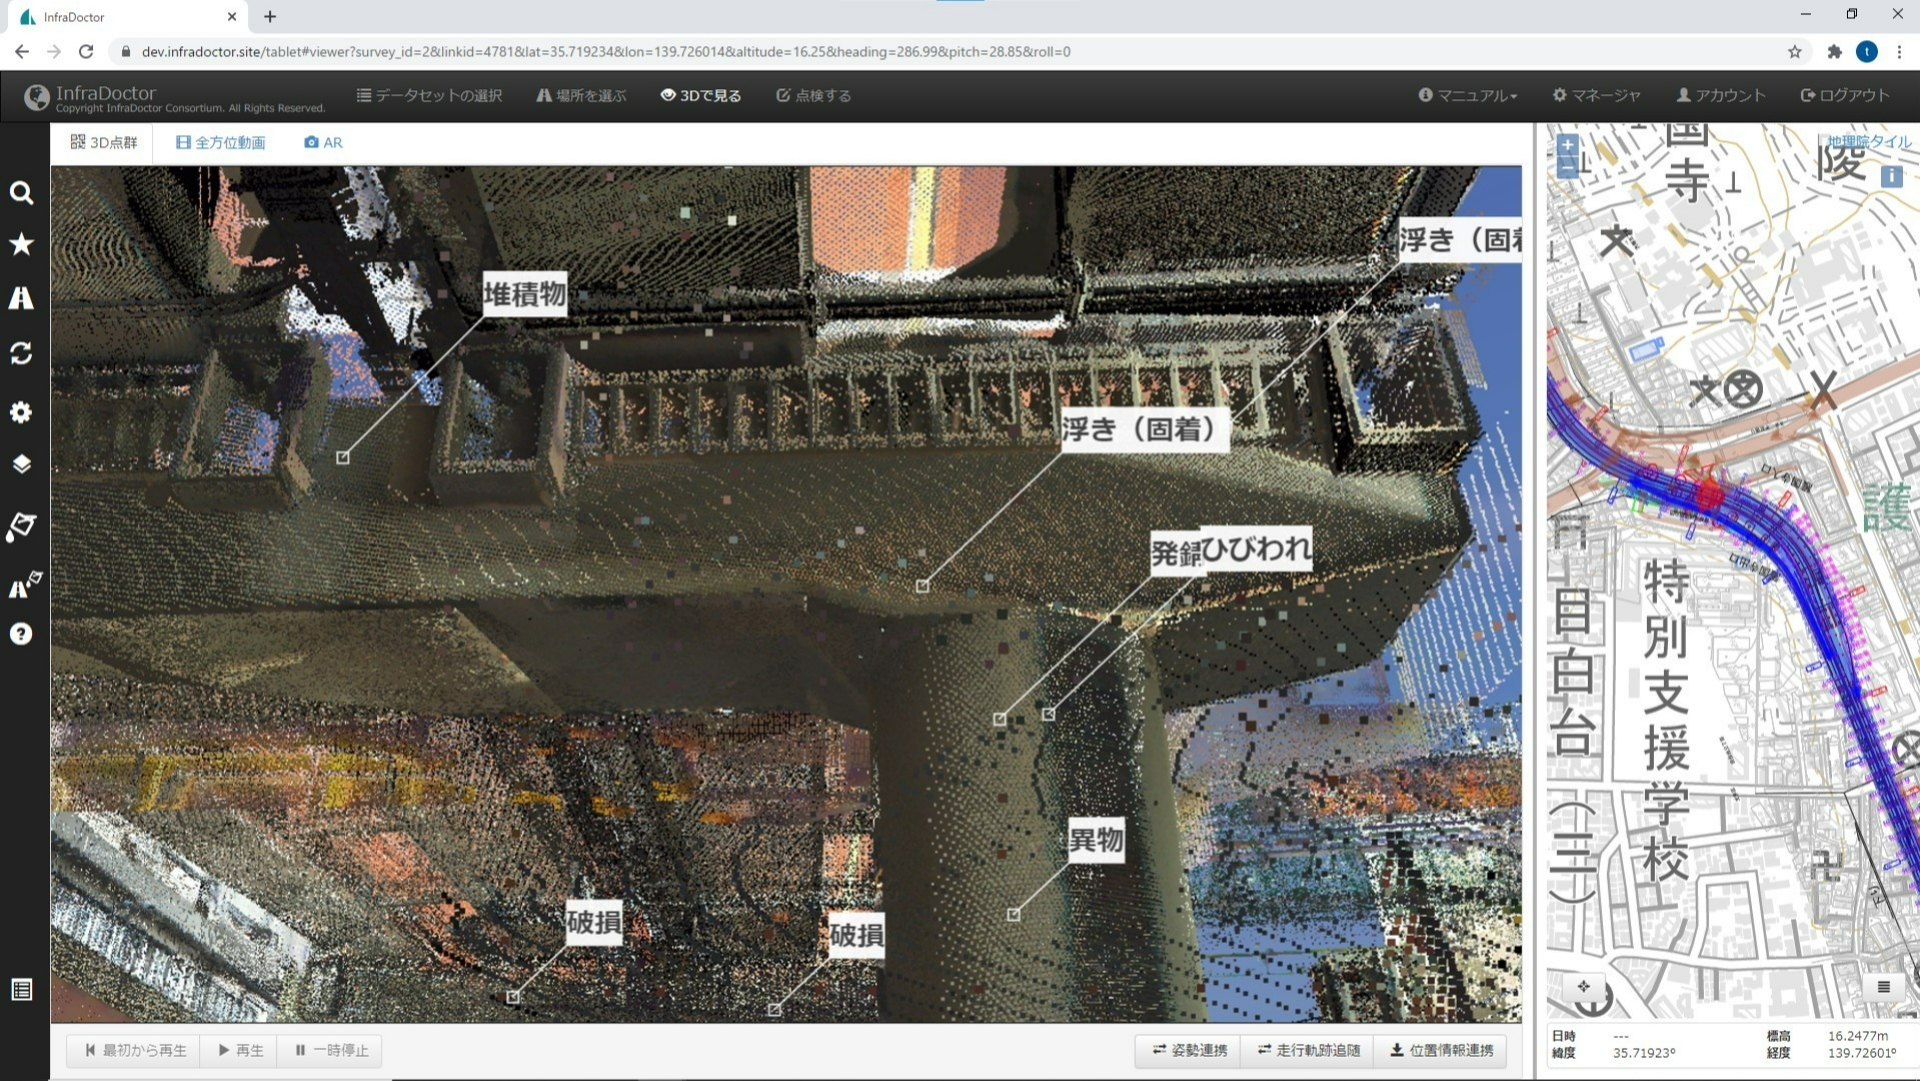
Task: Toggle 位置情報連携 location link button
Action: coord(1441,1050)
